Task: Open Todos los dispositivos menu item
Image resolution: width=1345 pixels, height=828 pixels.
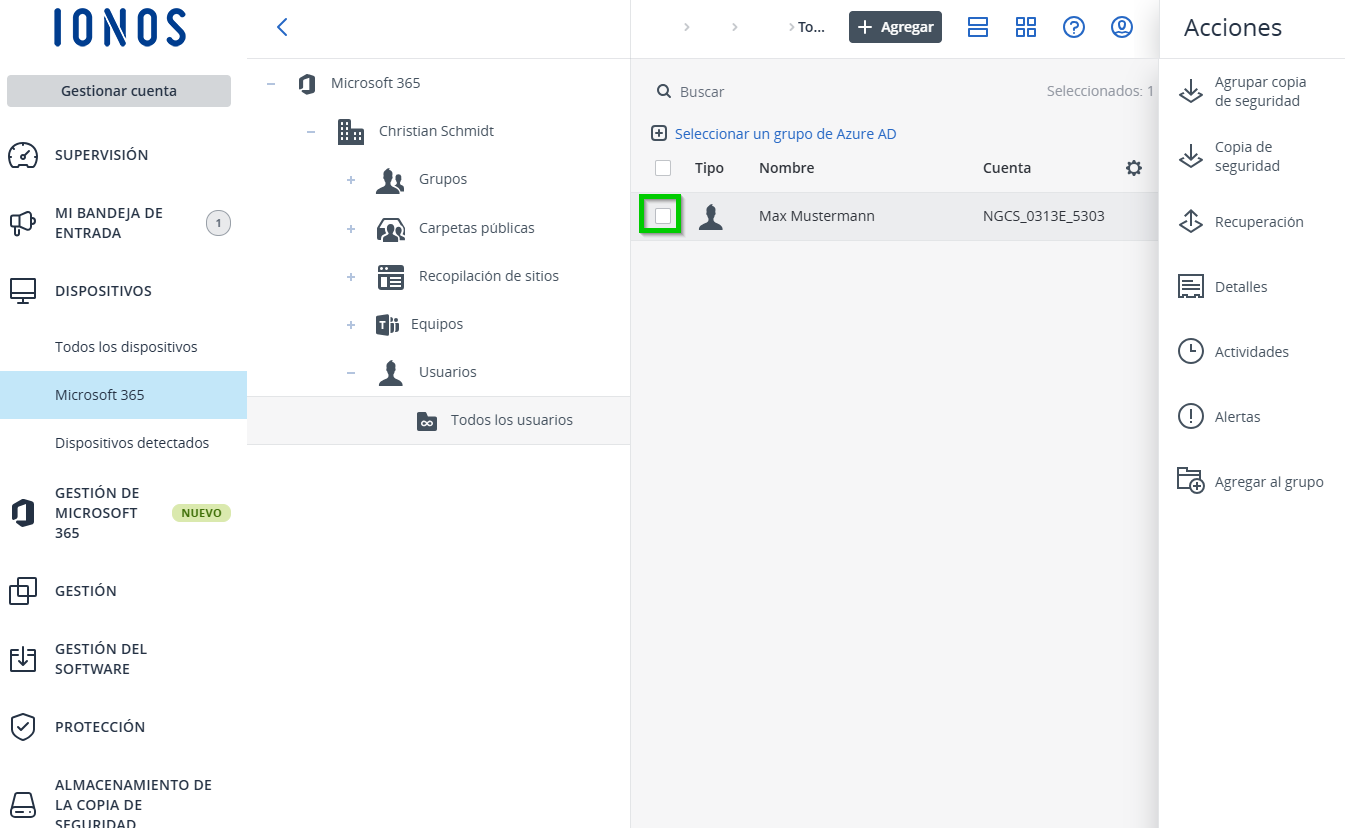Action: coord(126,347)
